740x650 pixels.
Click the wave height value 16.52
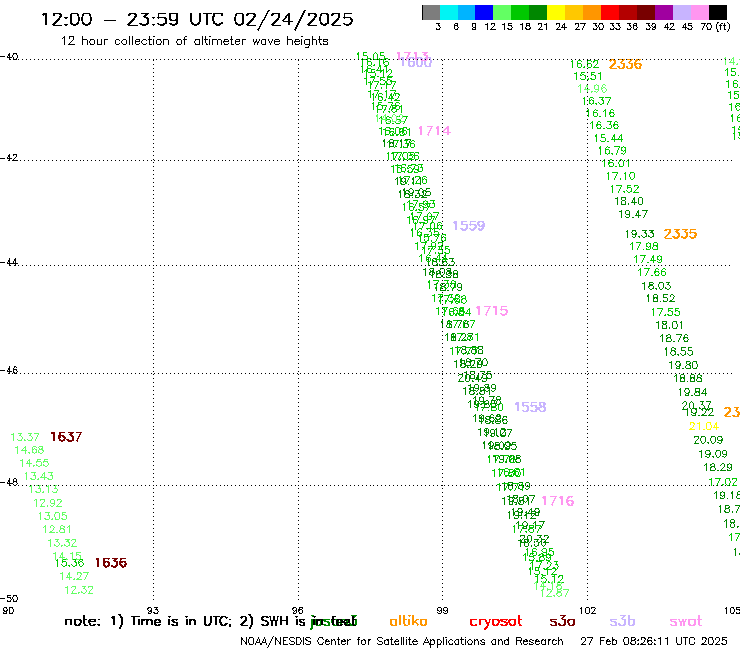pyautogui.click(x=584, y=64)
